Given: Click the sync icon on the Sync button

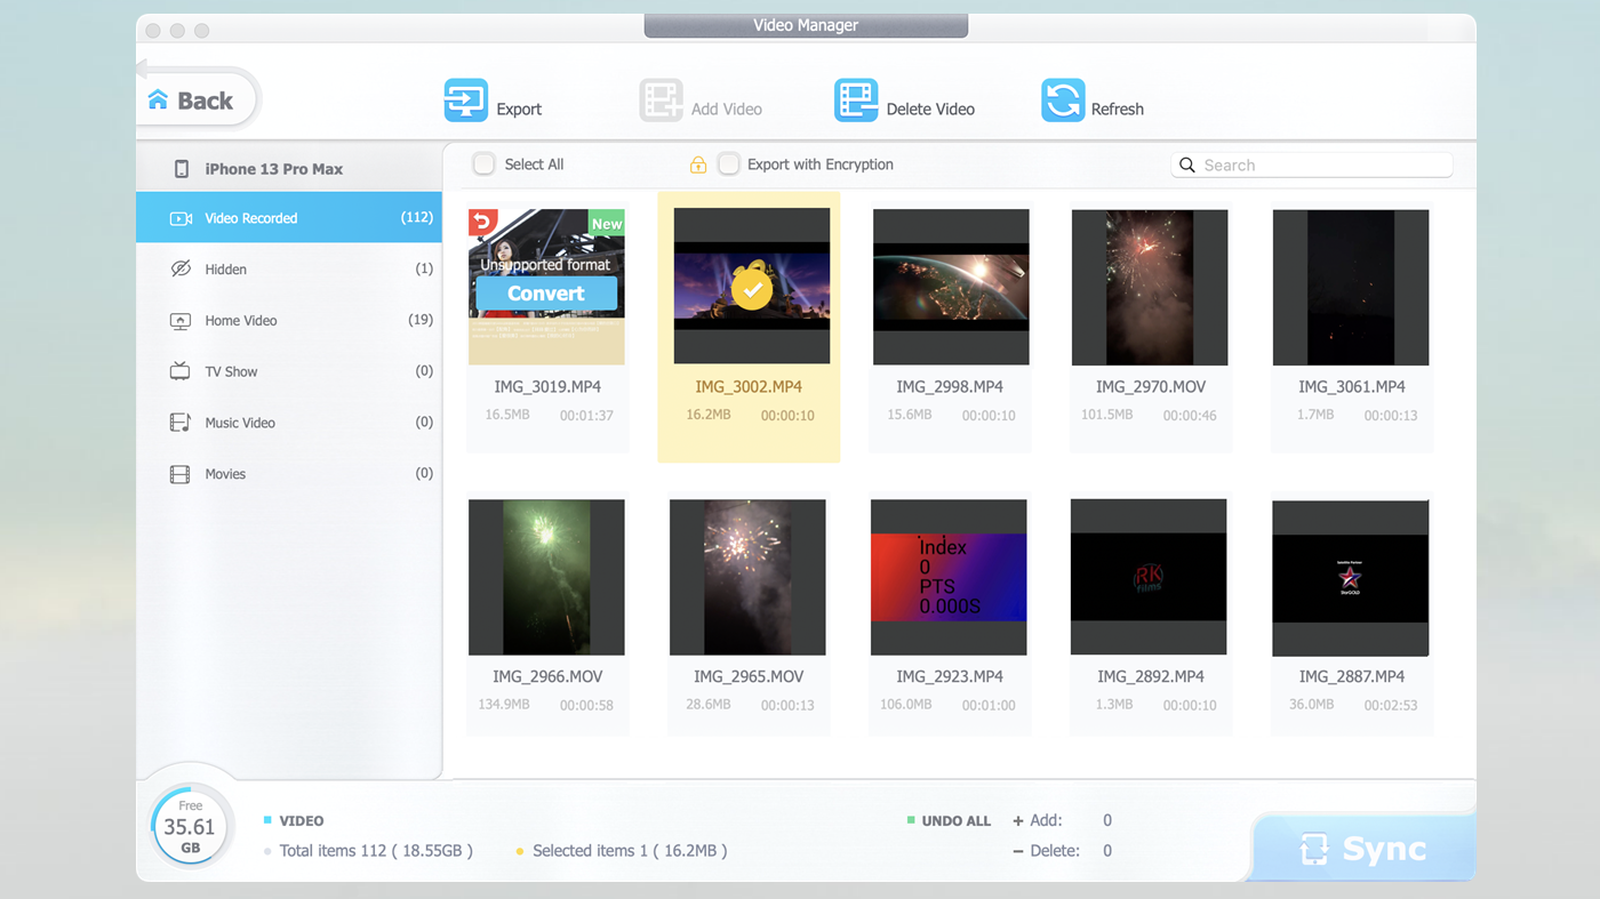Looking at the screenshot, I should (x=1314, y=849).
